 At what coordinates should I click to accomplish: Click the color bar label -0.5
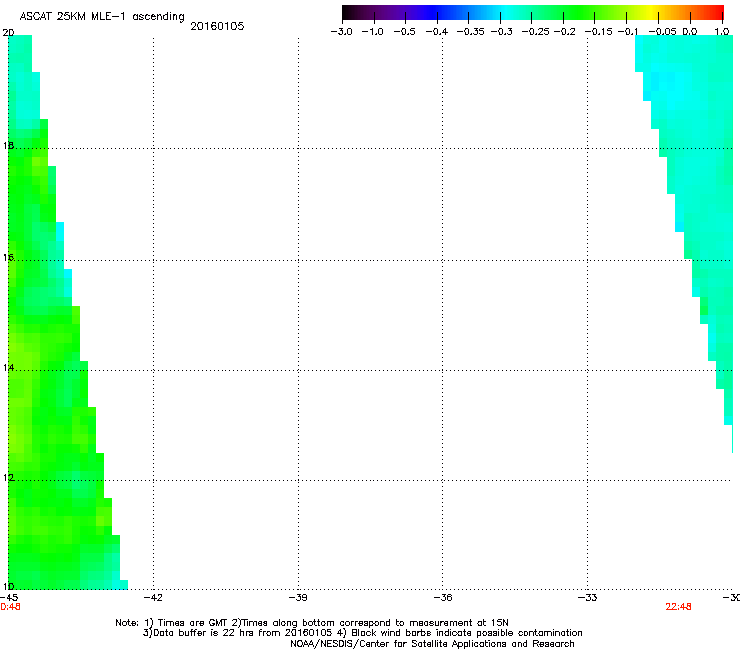[404, 32]
